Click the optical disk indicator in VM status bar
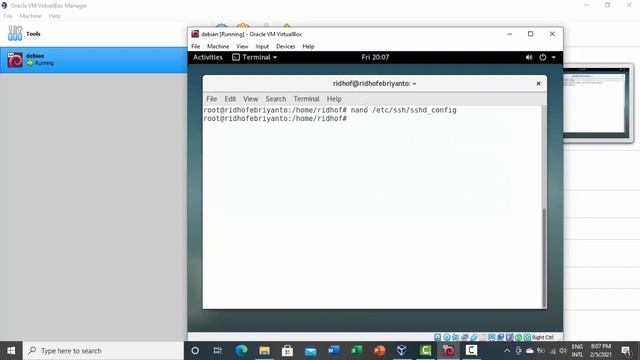The image size is (640, 360). click(447, 337)
